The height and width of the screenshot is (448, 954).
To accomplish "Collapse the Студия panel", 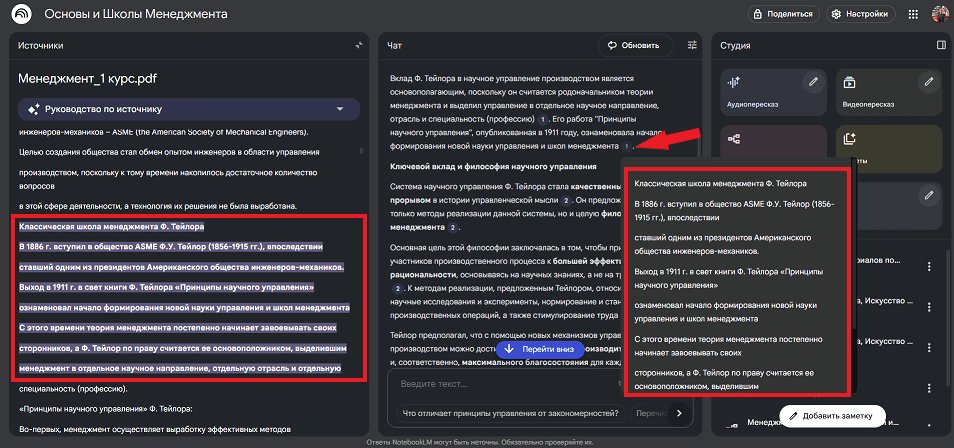I will (x=940, y=46).
